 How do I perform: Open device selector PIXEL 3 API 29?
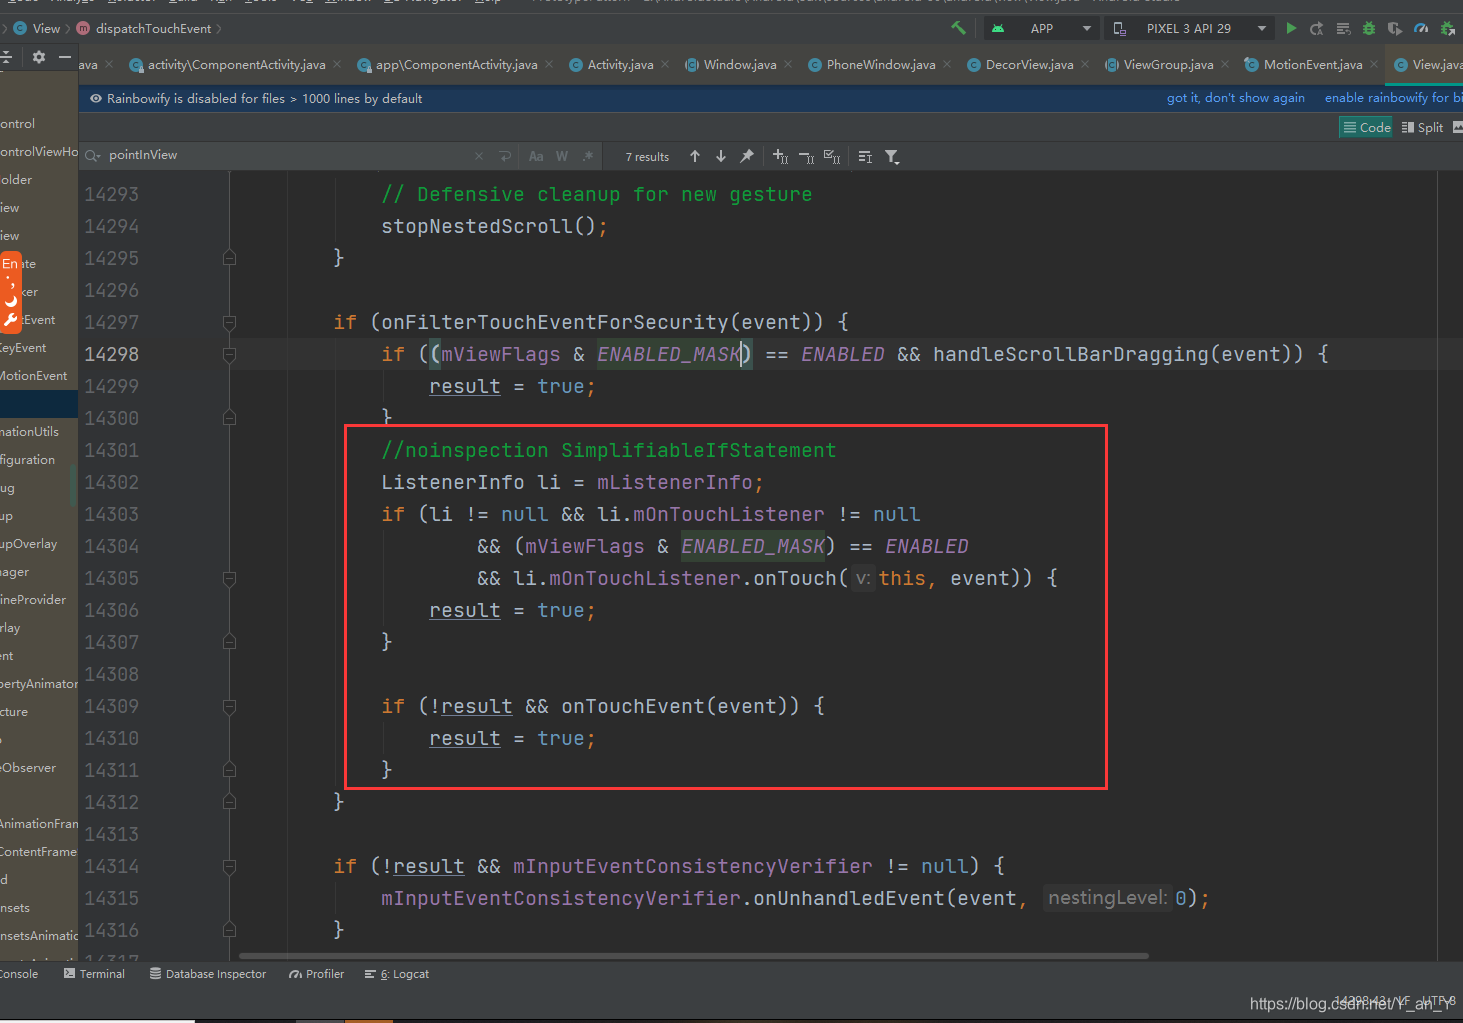coord(1190,28)
